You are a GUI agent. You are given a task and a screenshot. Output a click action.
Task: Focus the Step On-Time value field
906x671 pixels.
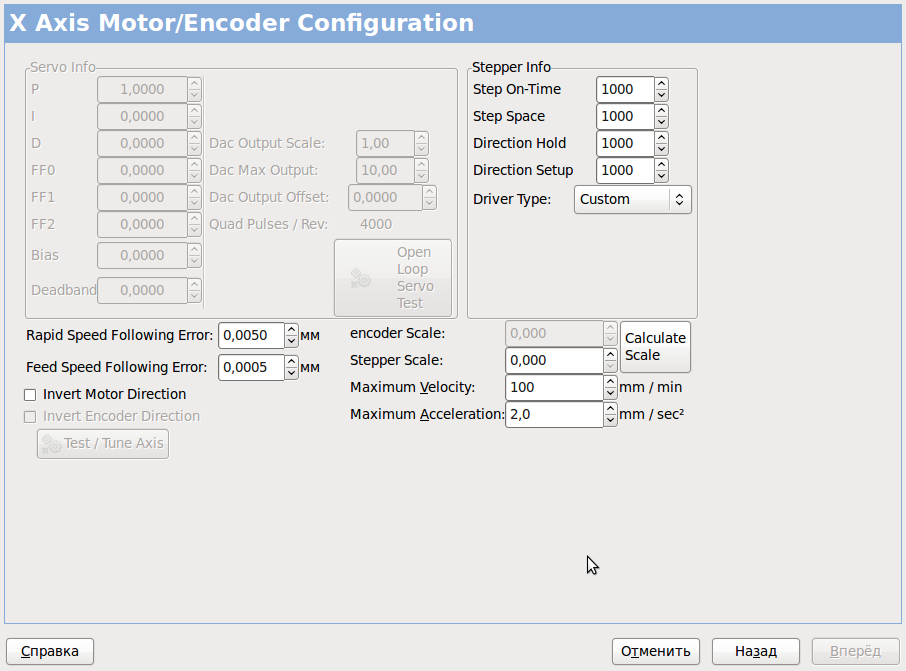[x=625, y=90]
